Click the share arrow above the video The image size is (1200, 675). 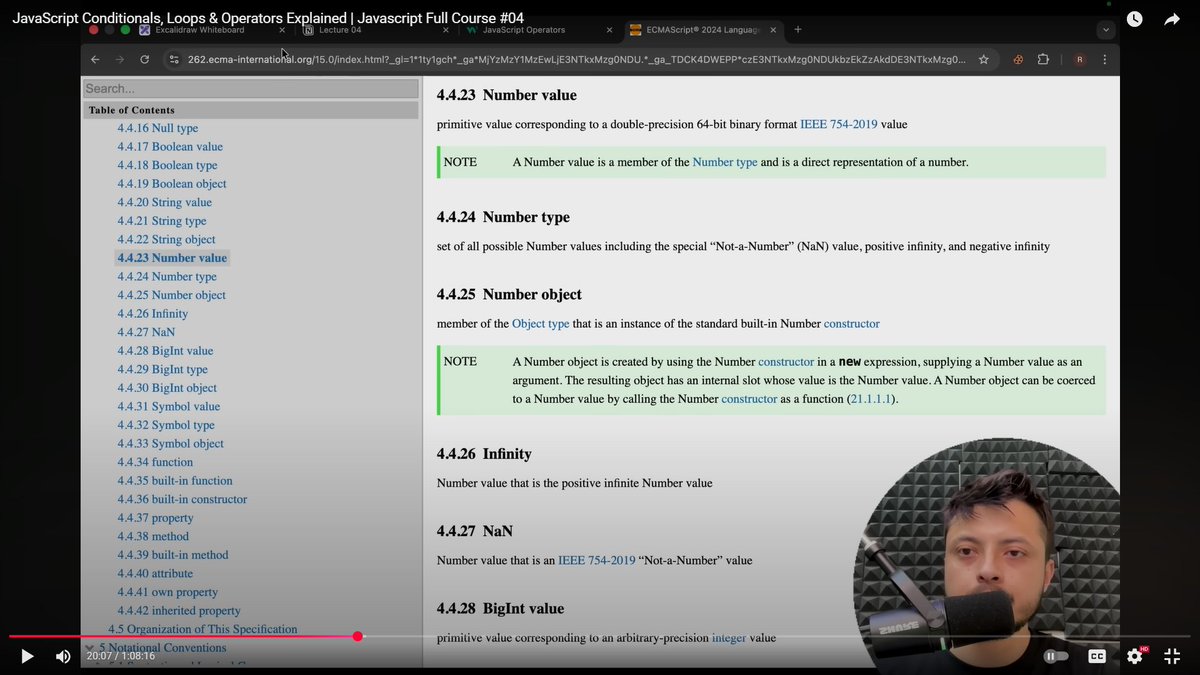point(1171,18)
